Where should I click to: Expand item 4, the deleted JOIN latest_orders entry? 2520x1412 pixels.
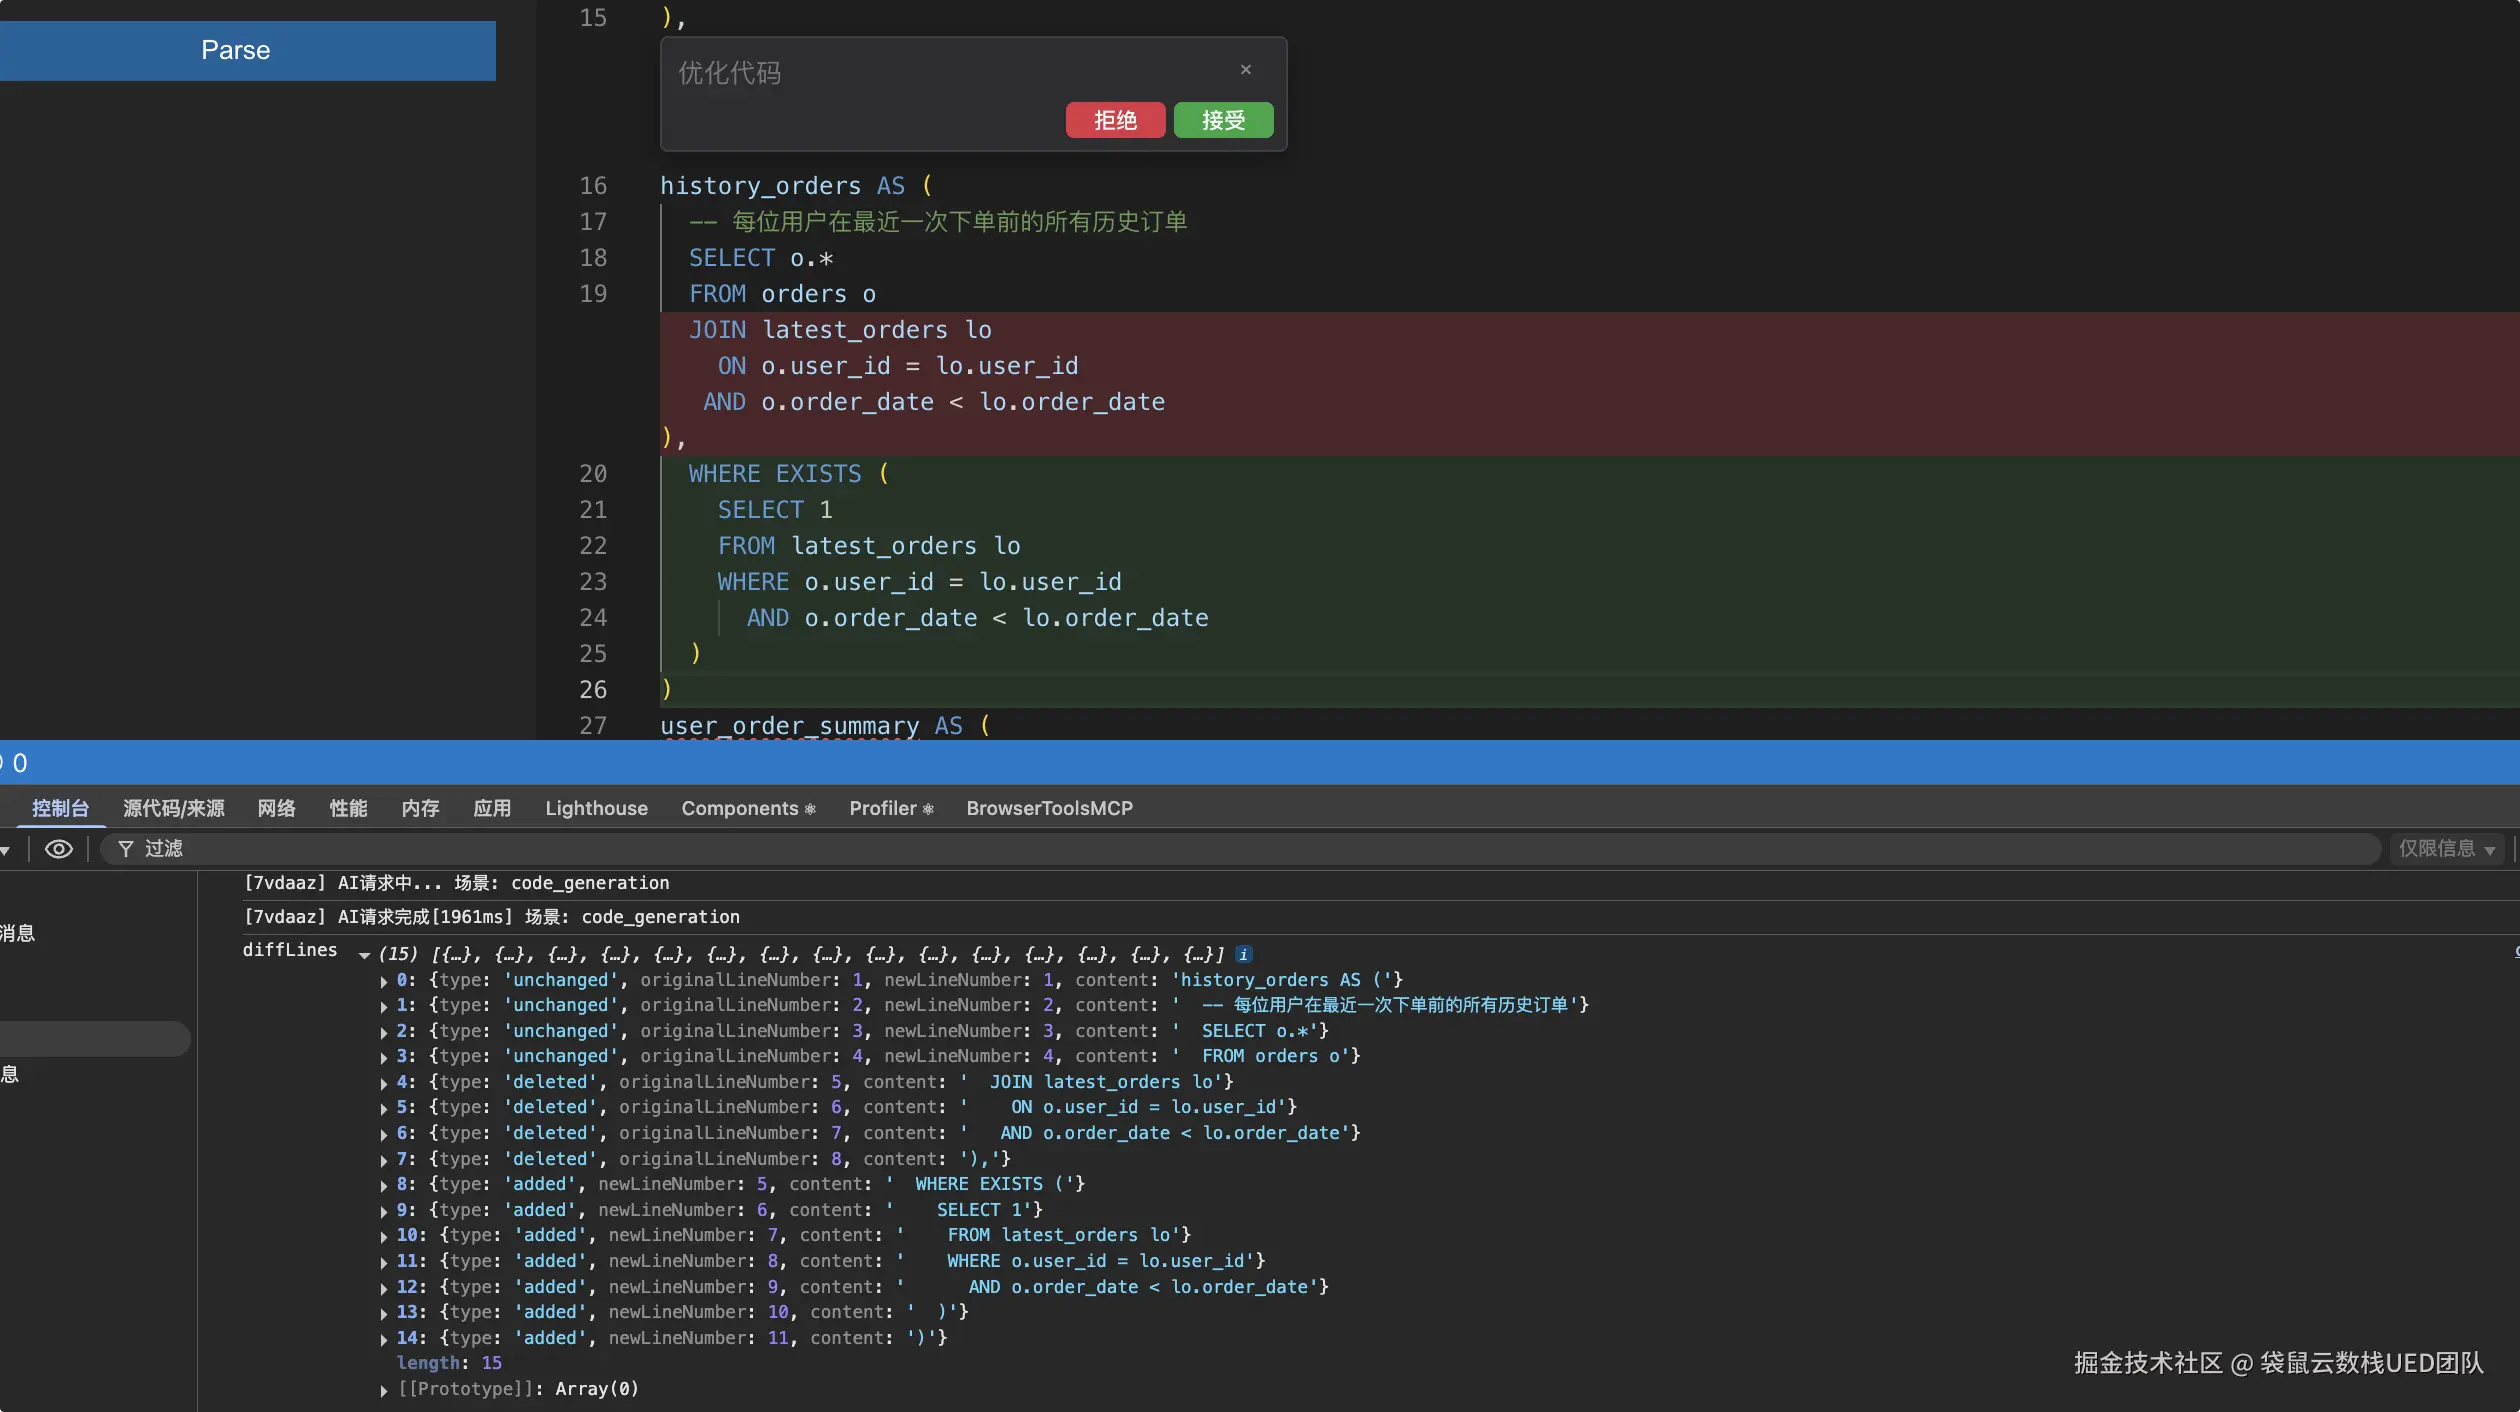tap(384, 1083)
